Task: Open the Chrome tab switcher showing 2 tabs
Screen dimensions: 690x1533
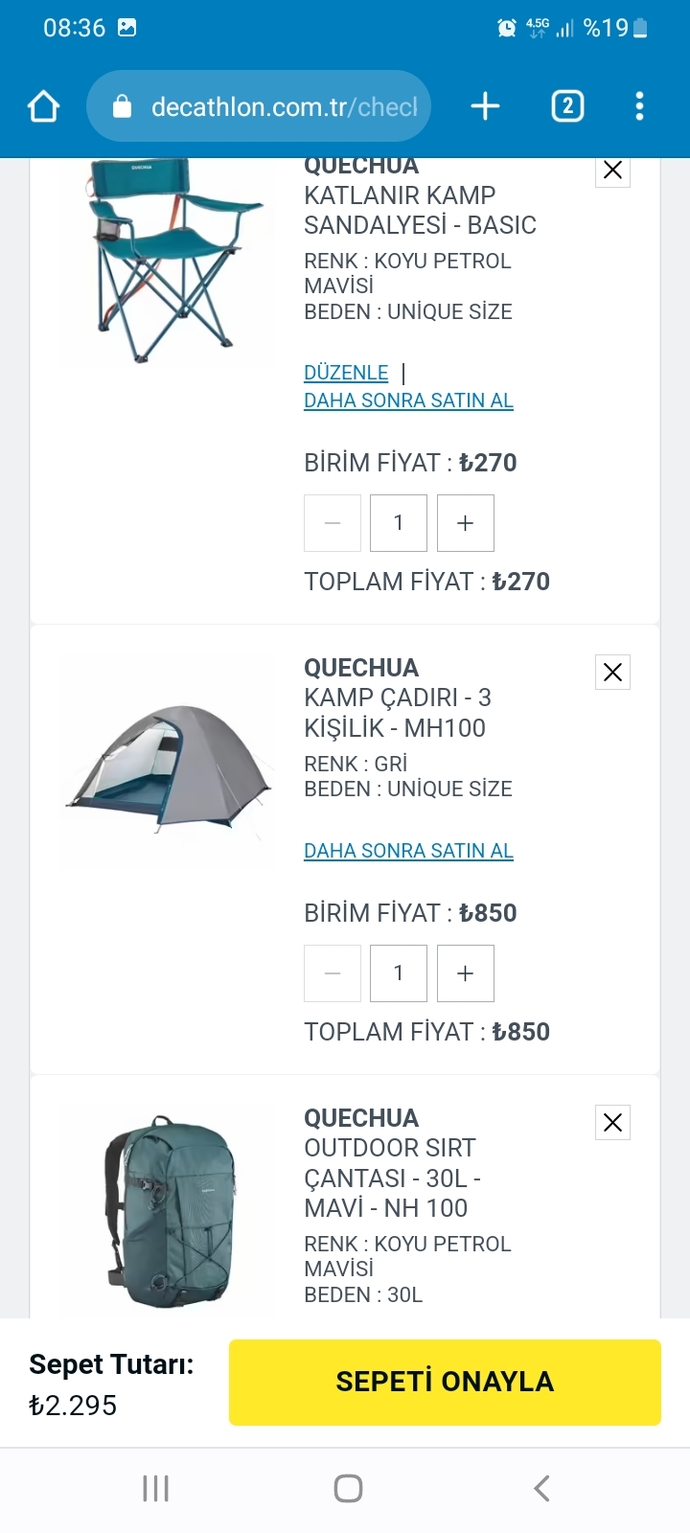Action: tap(567, 106)
